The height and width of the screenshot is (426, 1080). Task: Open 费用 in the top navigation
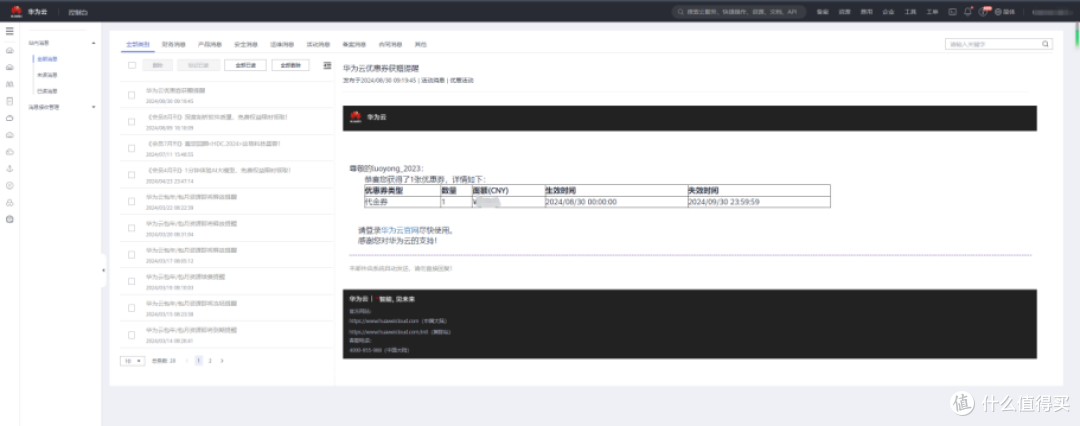click(866, 12)
